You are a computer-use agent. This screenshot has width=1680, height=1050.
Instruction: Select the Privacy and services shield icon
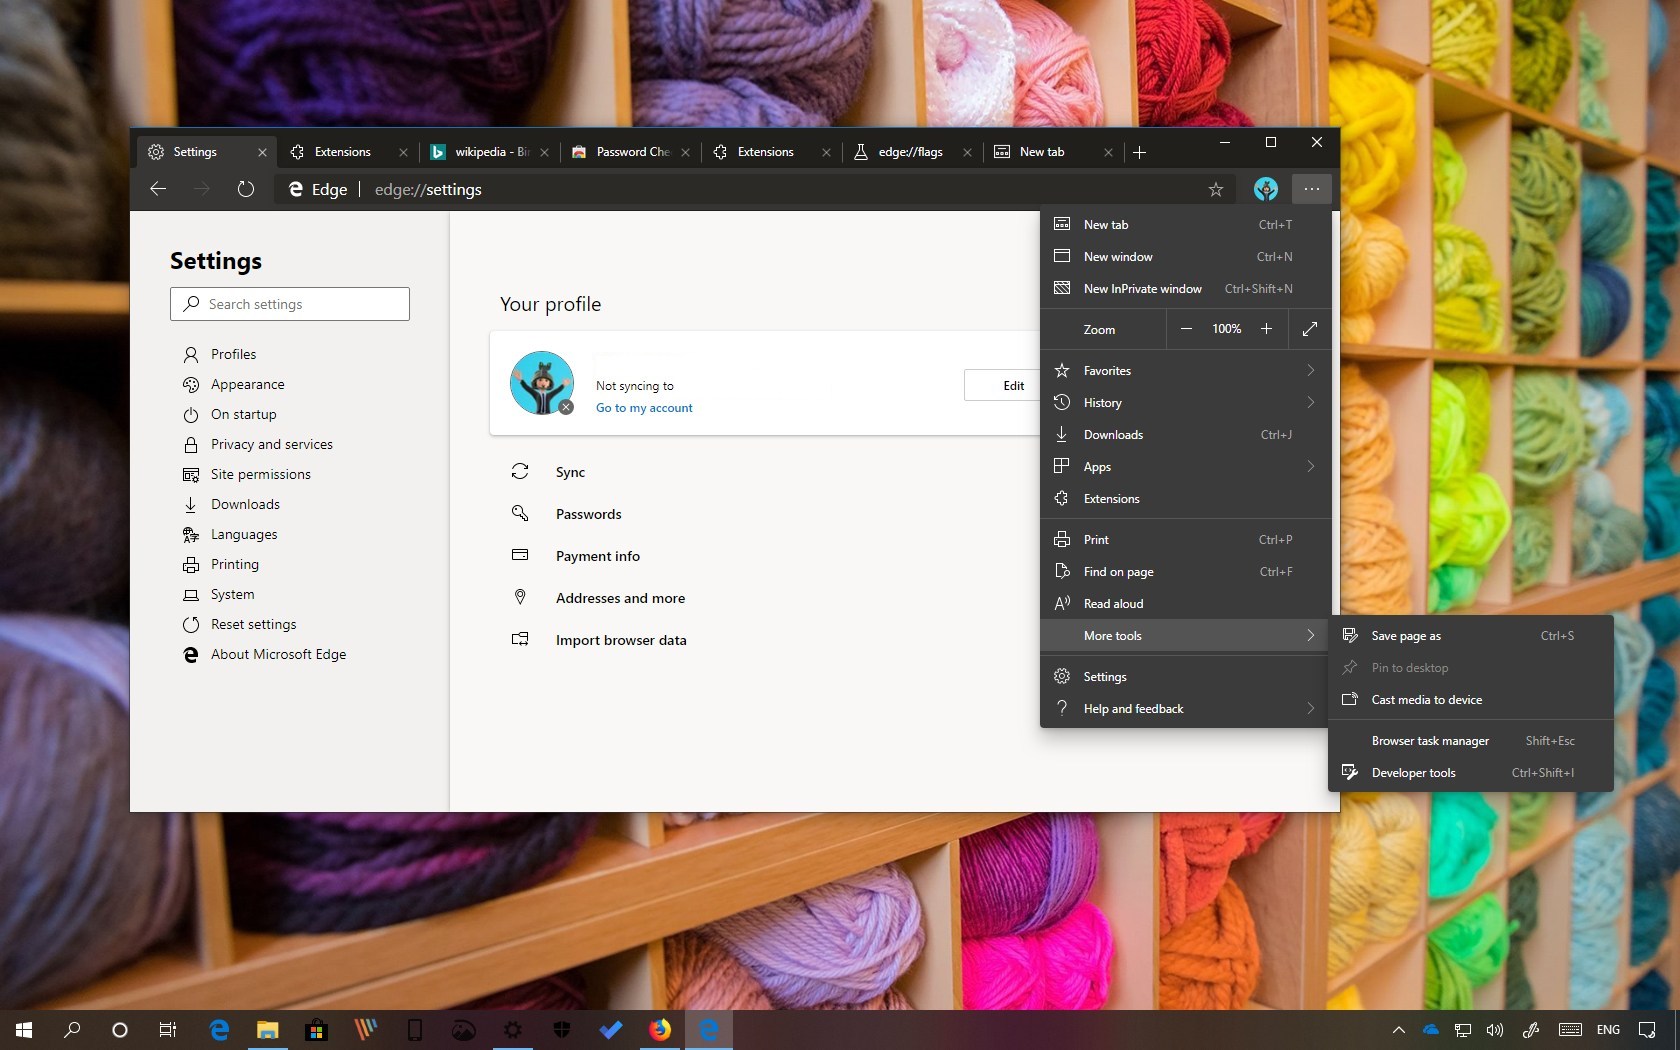click(x=190, y=444)
